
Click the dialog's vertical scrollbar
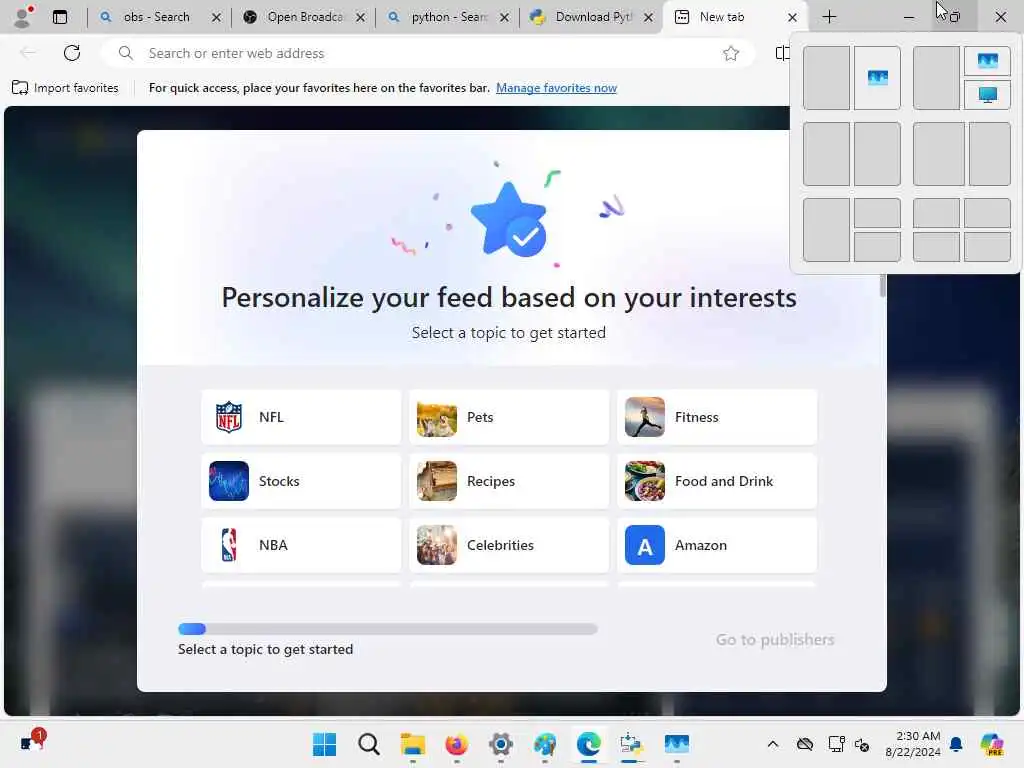coord(883,285)
